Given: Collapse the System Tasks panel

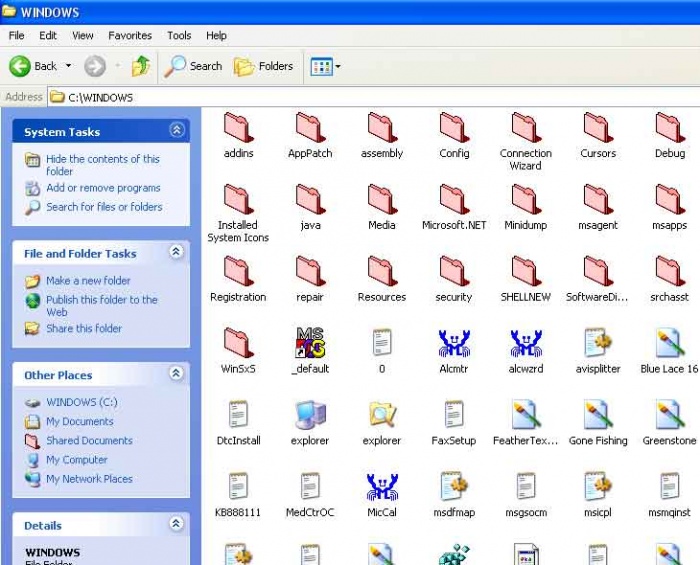Looking at the screenshot, I should (x=177, y=130).
